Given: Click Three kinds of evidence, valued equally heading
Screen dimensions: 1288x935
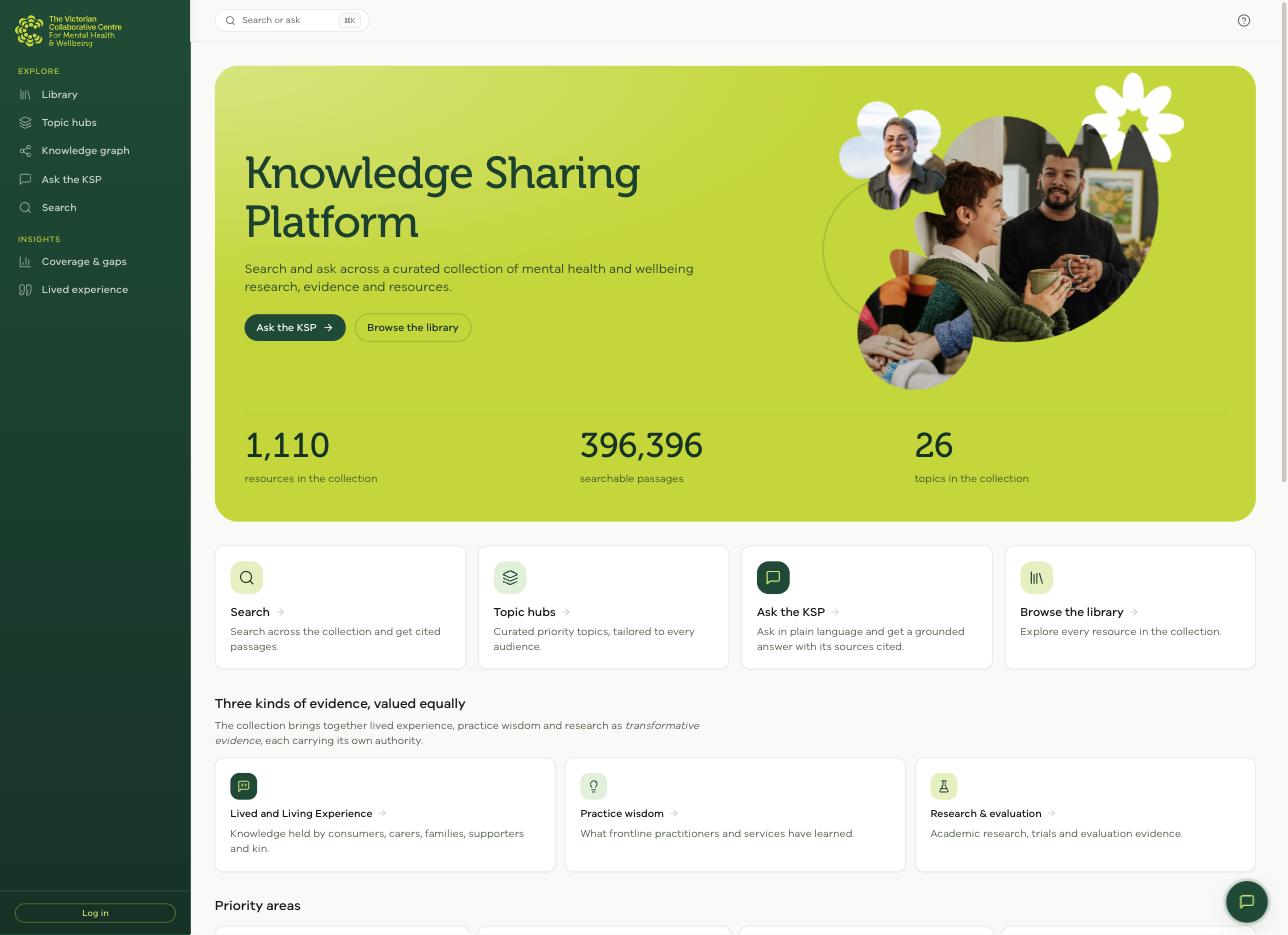Looking at the screenshot, I should point(340,703).
